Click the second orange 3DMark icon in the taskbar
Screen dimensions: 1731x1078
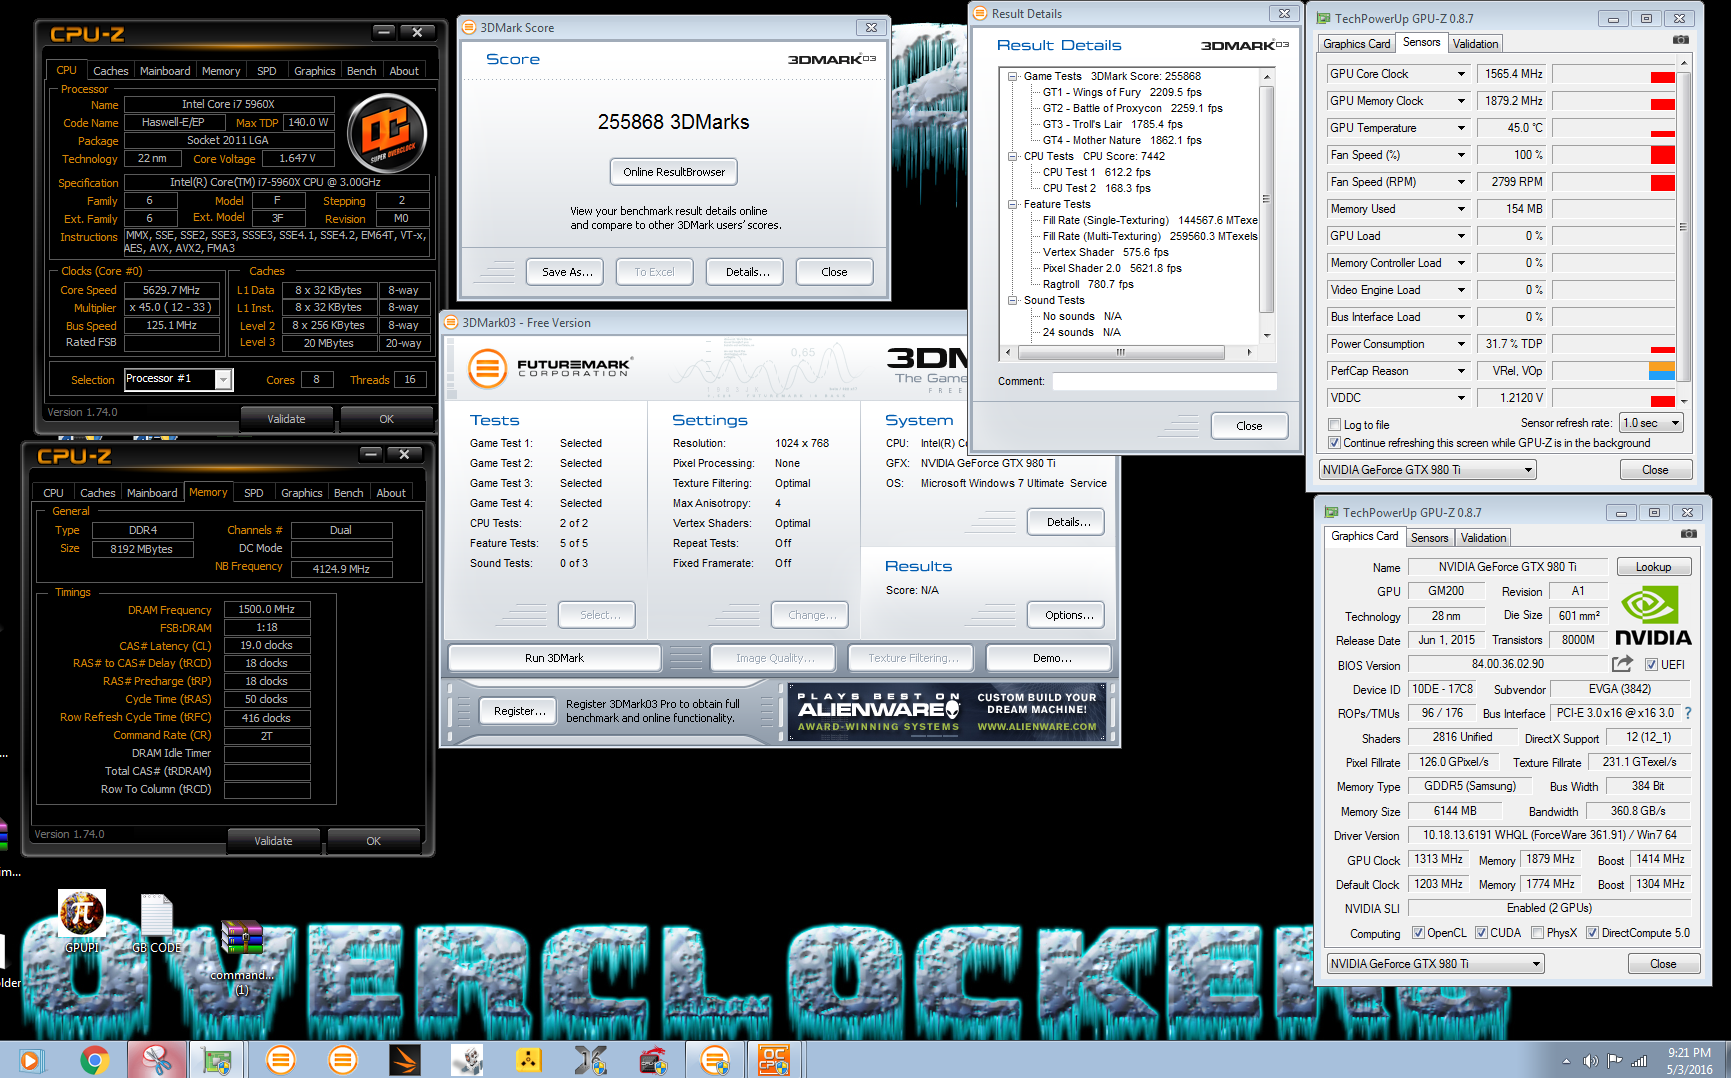(x=343, y=1060)
